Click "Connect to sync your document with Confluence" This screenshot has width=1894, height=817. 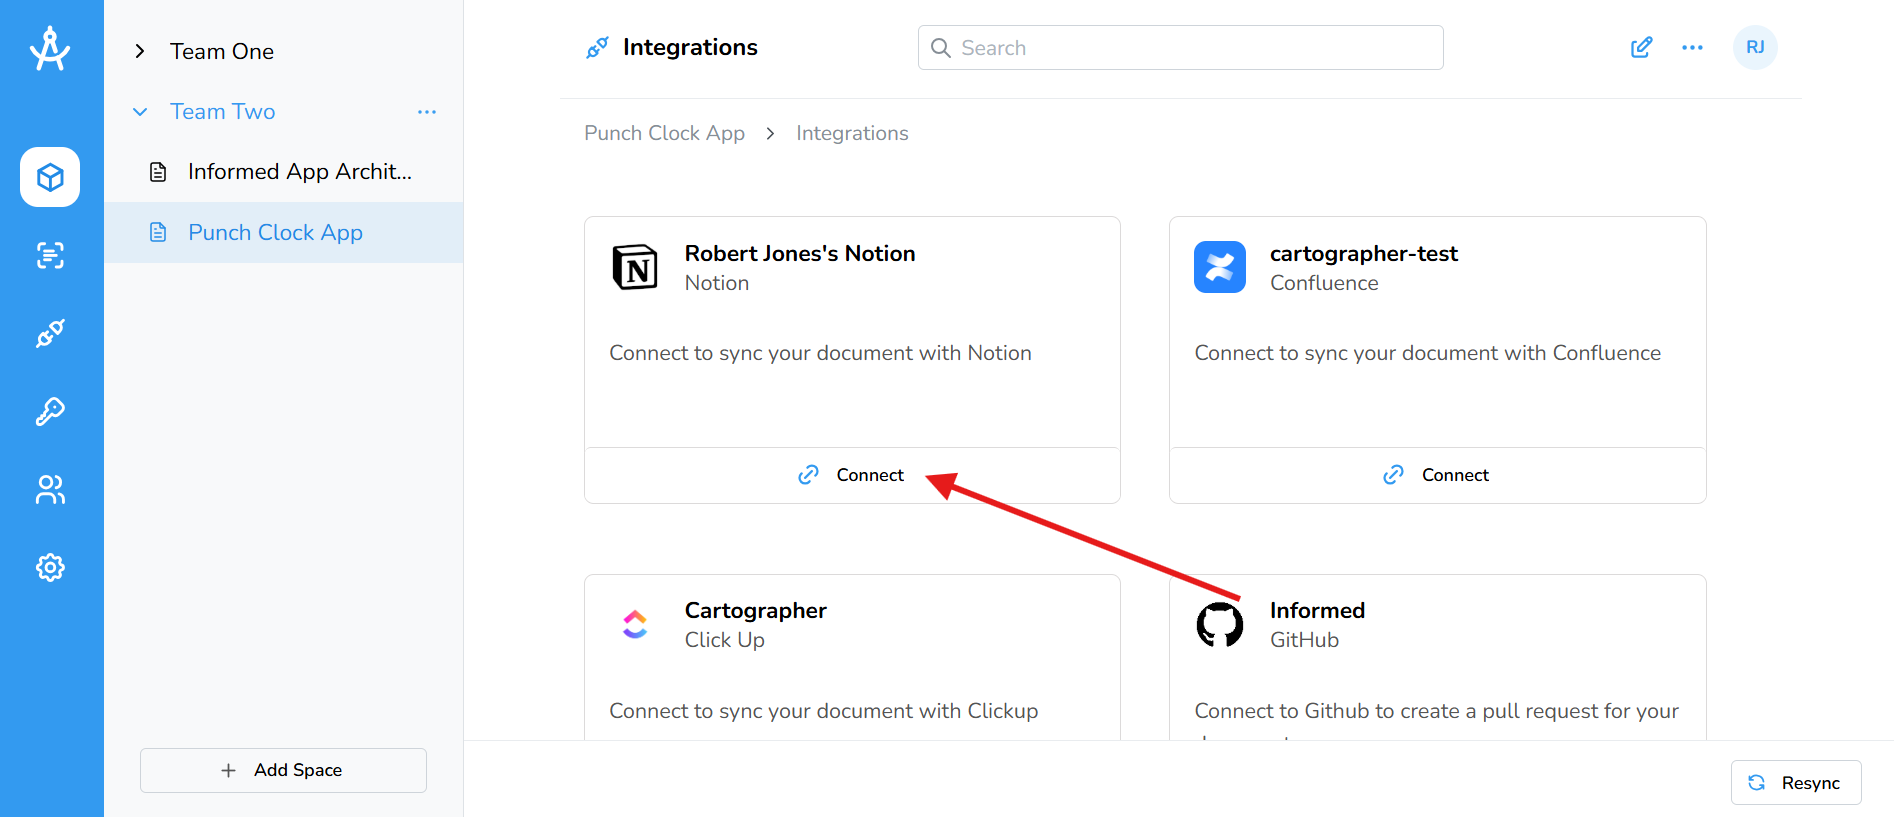(1427, 353)
